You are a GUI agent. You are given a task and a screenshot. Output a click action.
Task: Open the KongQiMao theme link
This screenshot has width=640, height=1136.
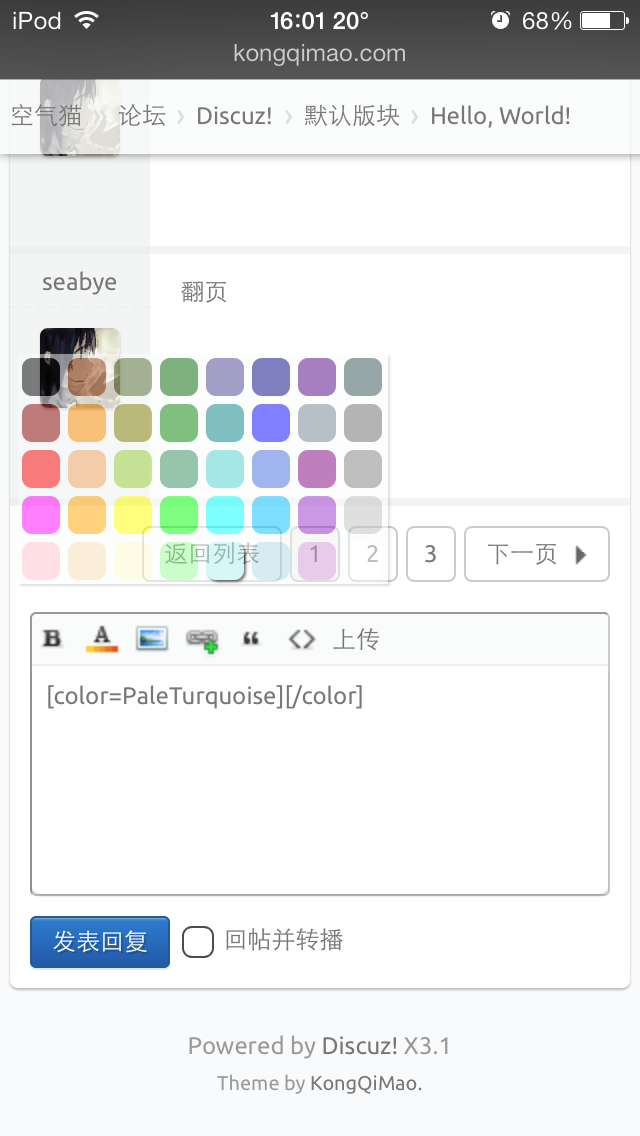point(364,1083)
